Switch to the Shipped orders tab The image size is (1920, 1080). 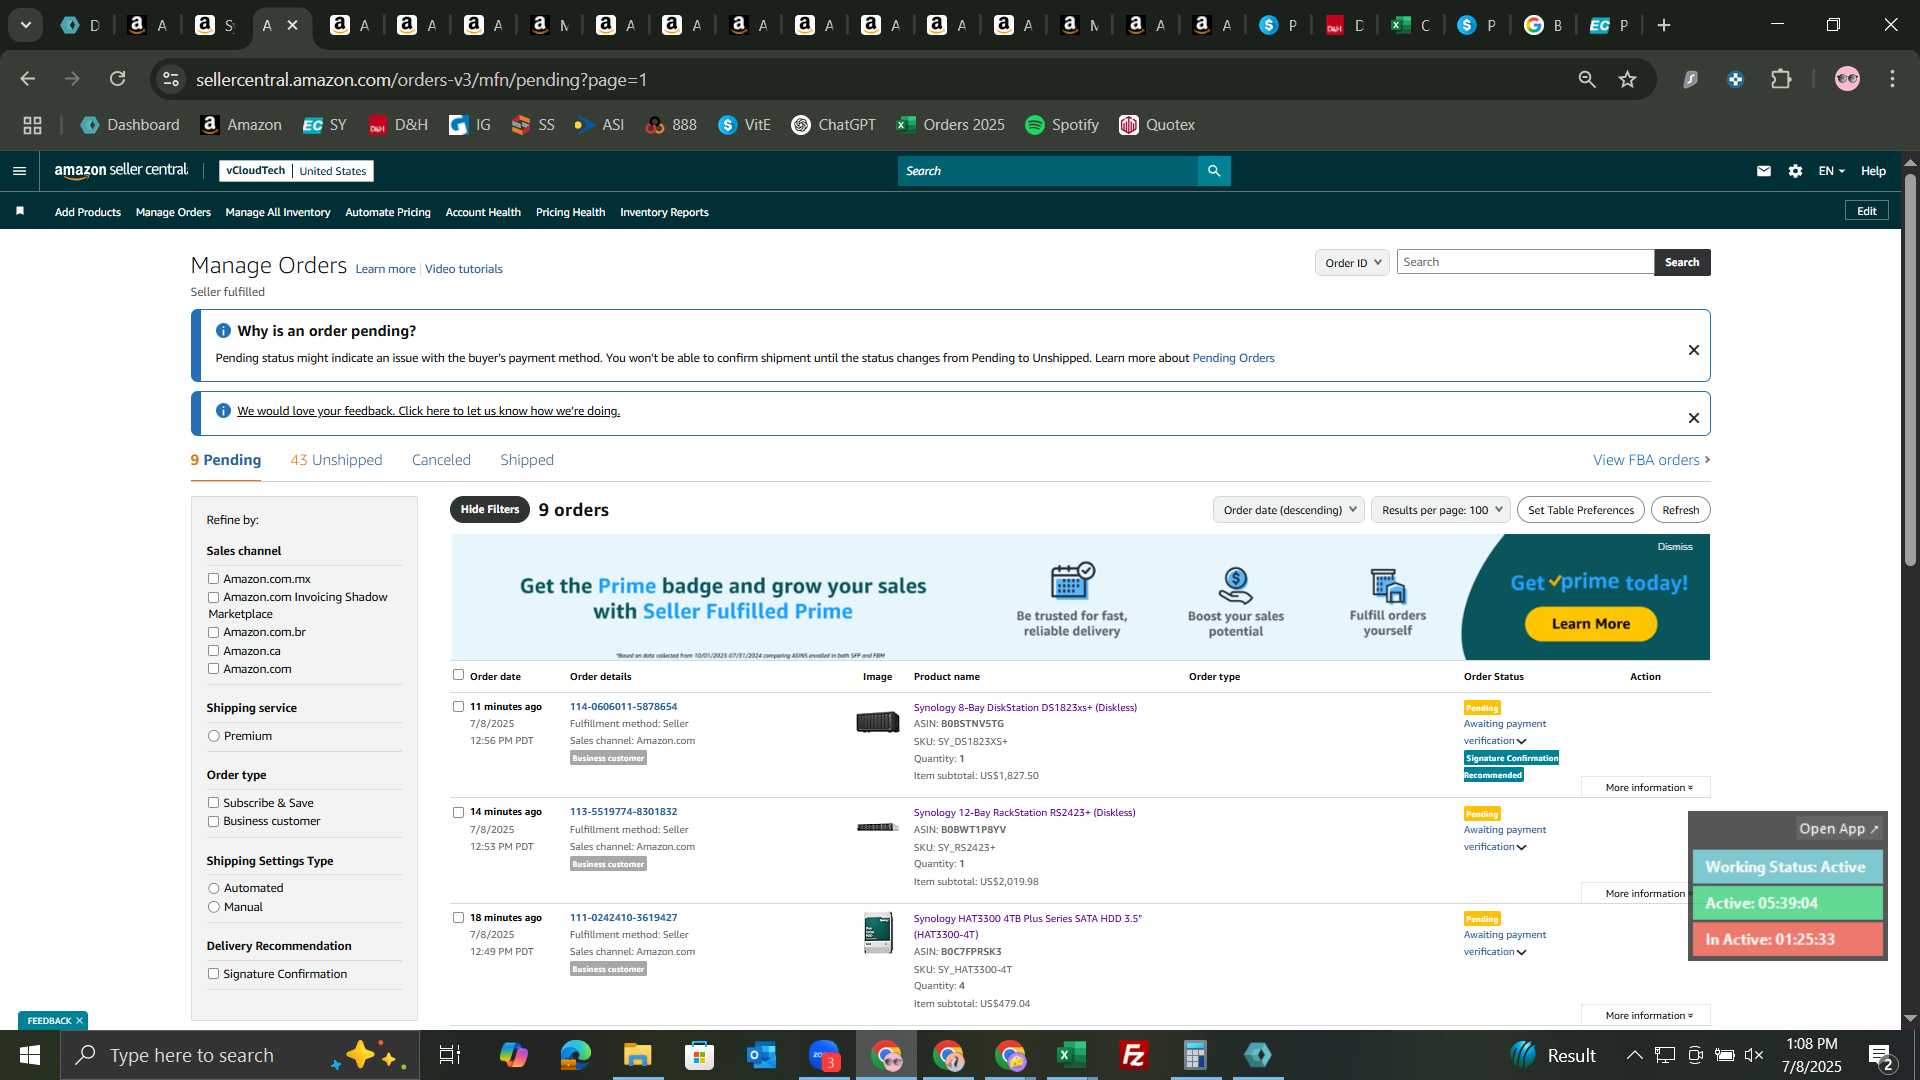[527, 460]
